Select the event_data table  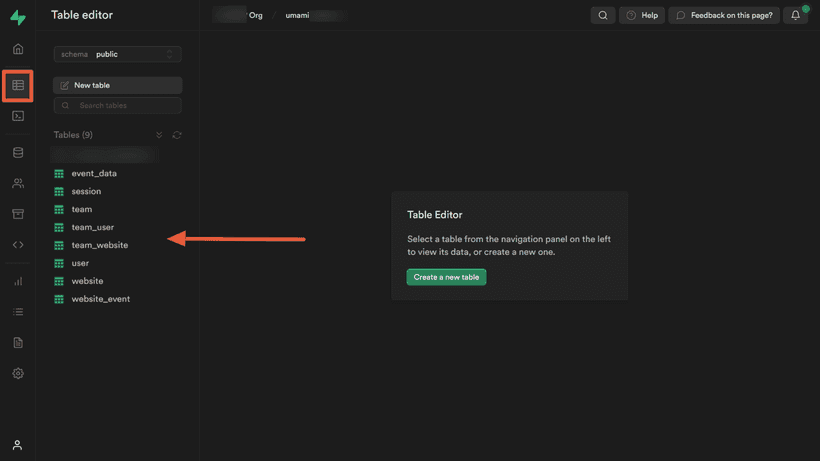coord(94,173)
